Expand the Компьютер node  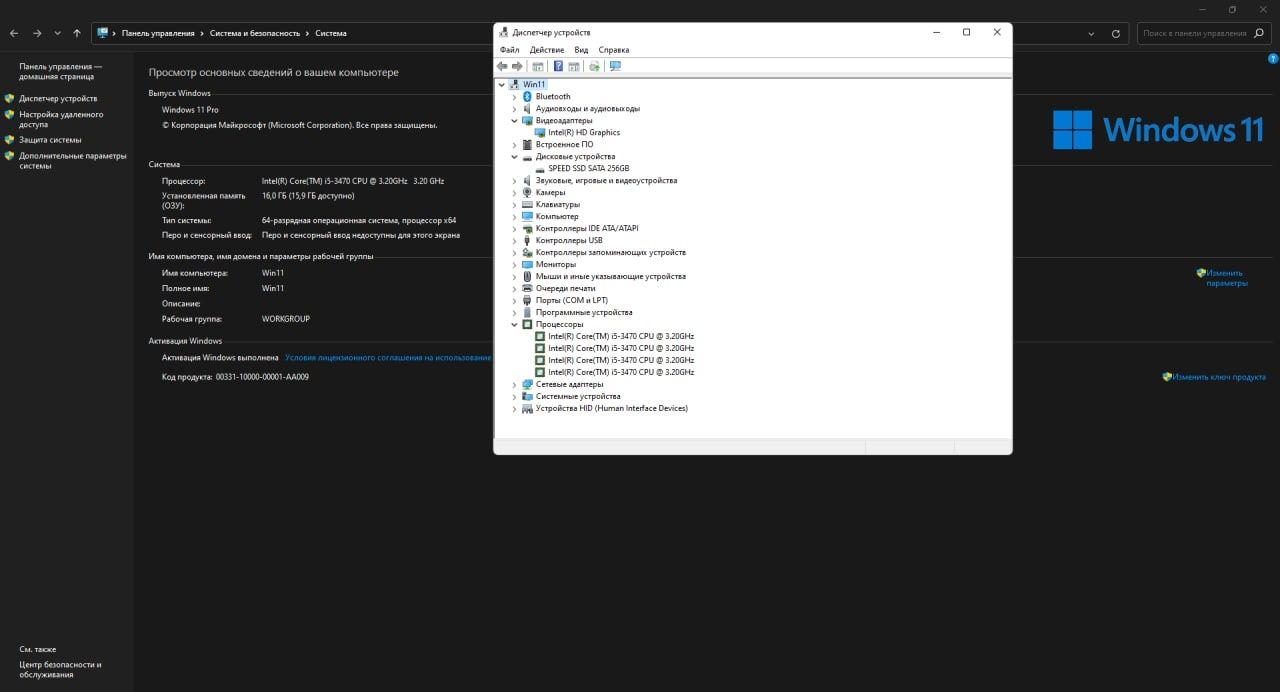click(x=515, y=216)
